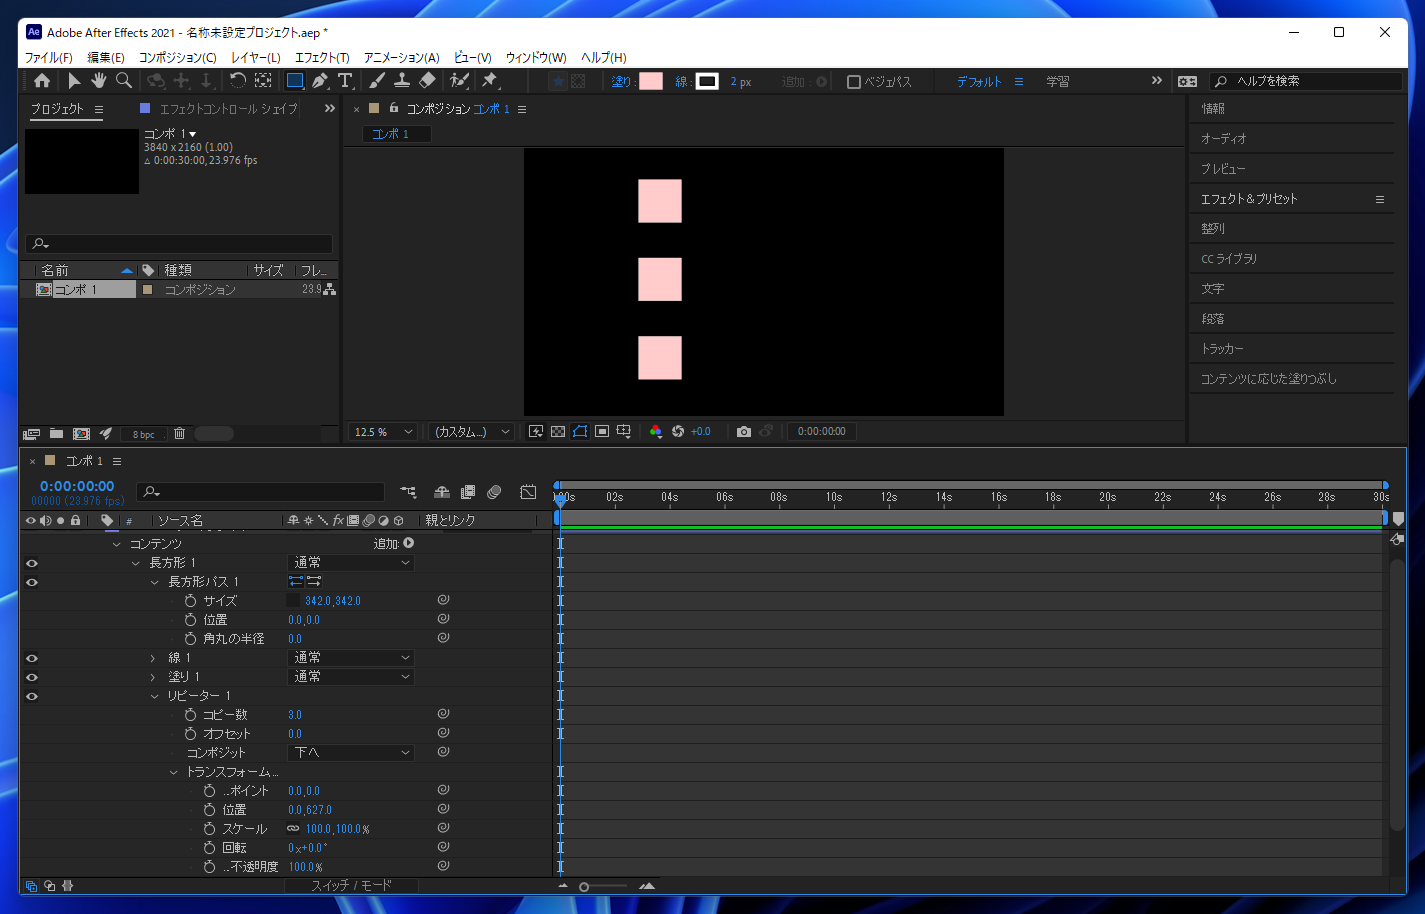Select the Eraser tool
1425x914 pixels.
click(427, 81)
